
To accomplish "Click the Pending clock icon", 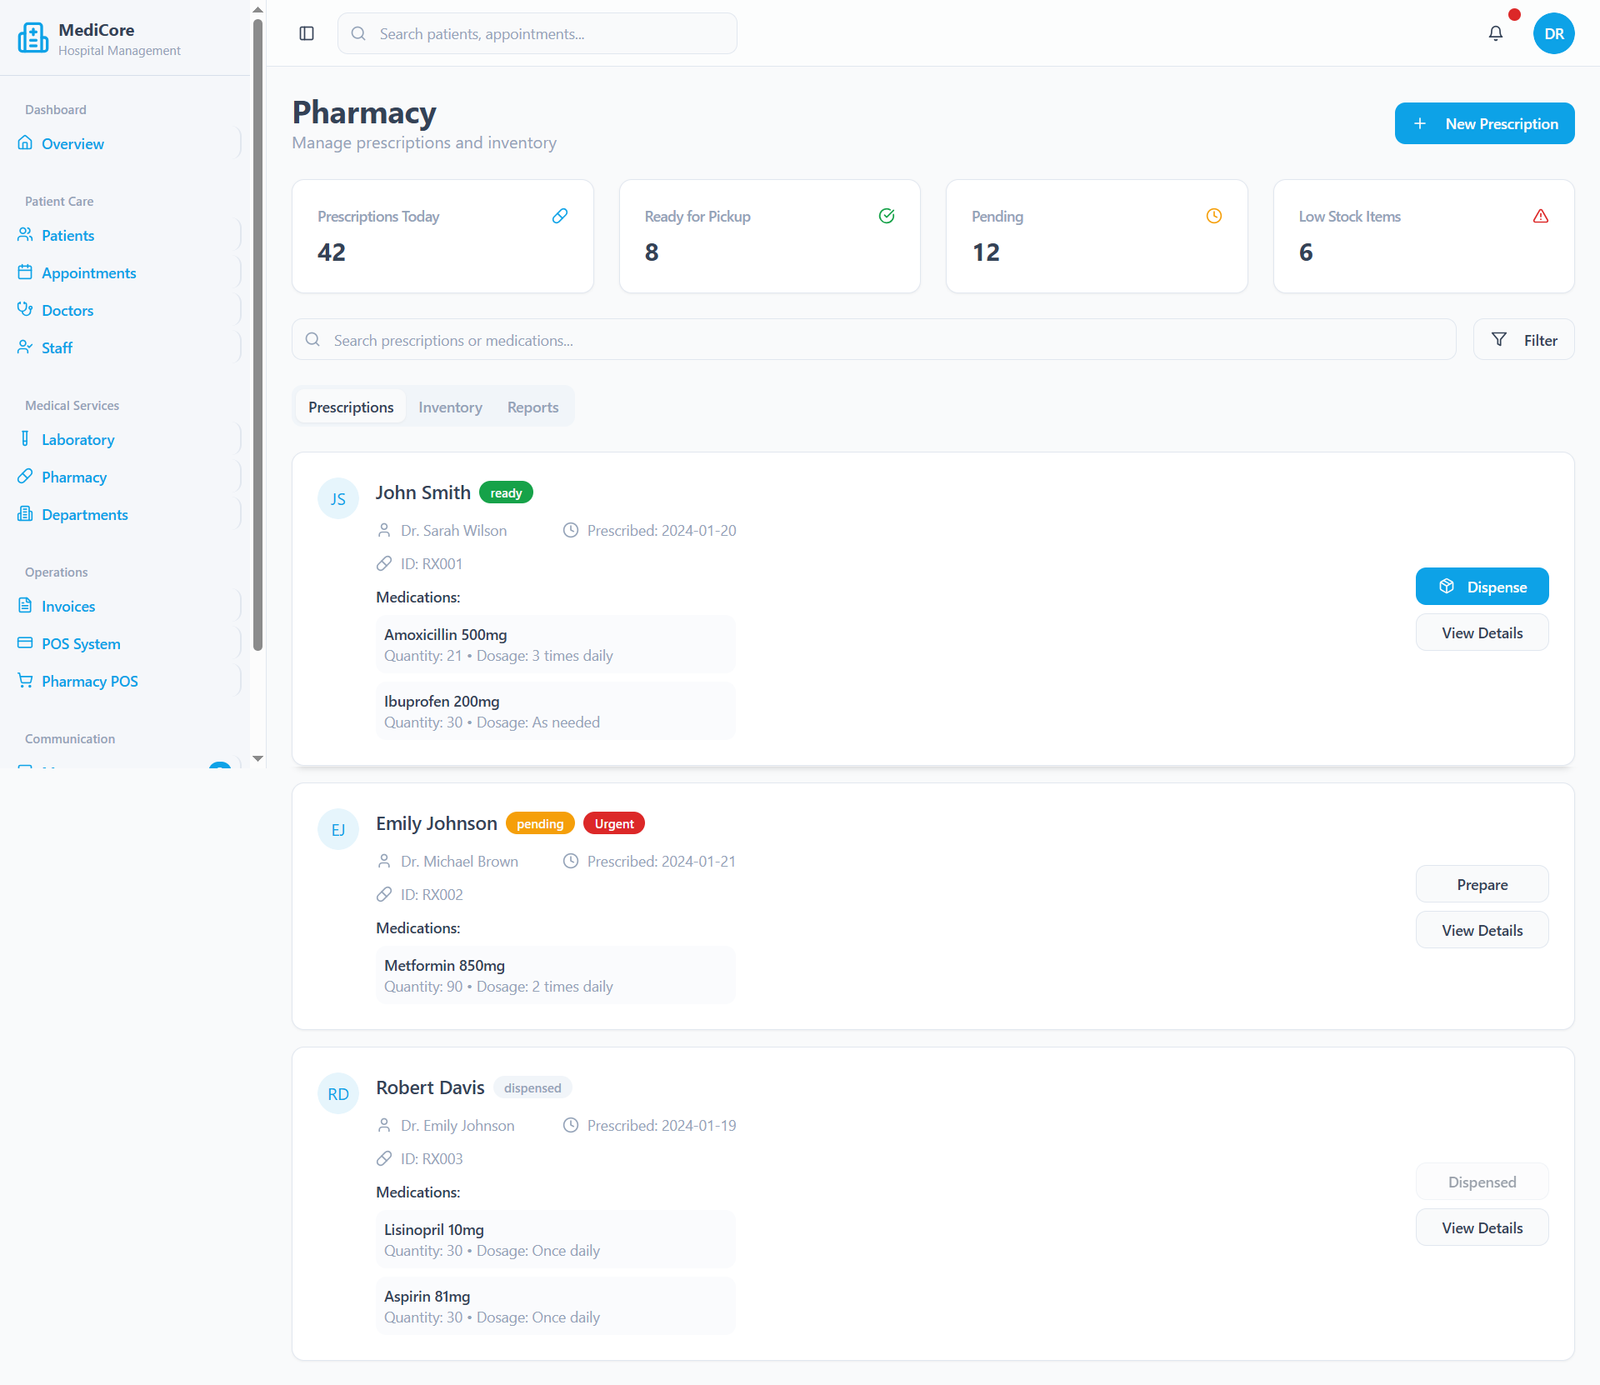I will 1214,216.
